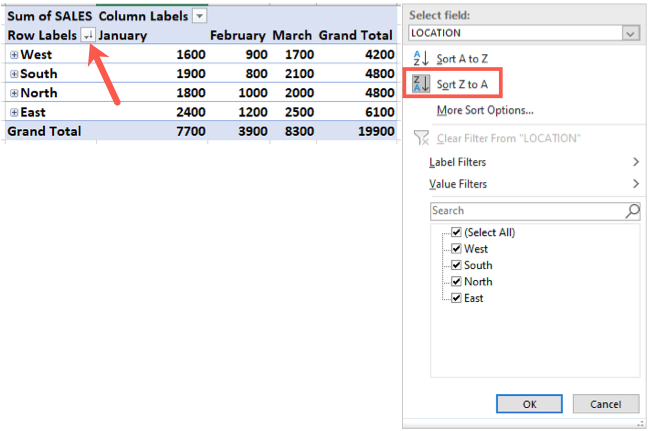
Task: Open the Column Labels filter dropdown
Action: [199, 16]
